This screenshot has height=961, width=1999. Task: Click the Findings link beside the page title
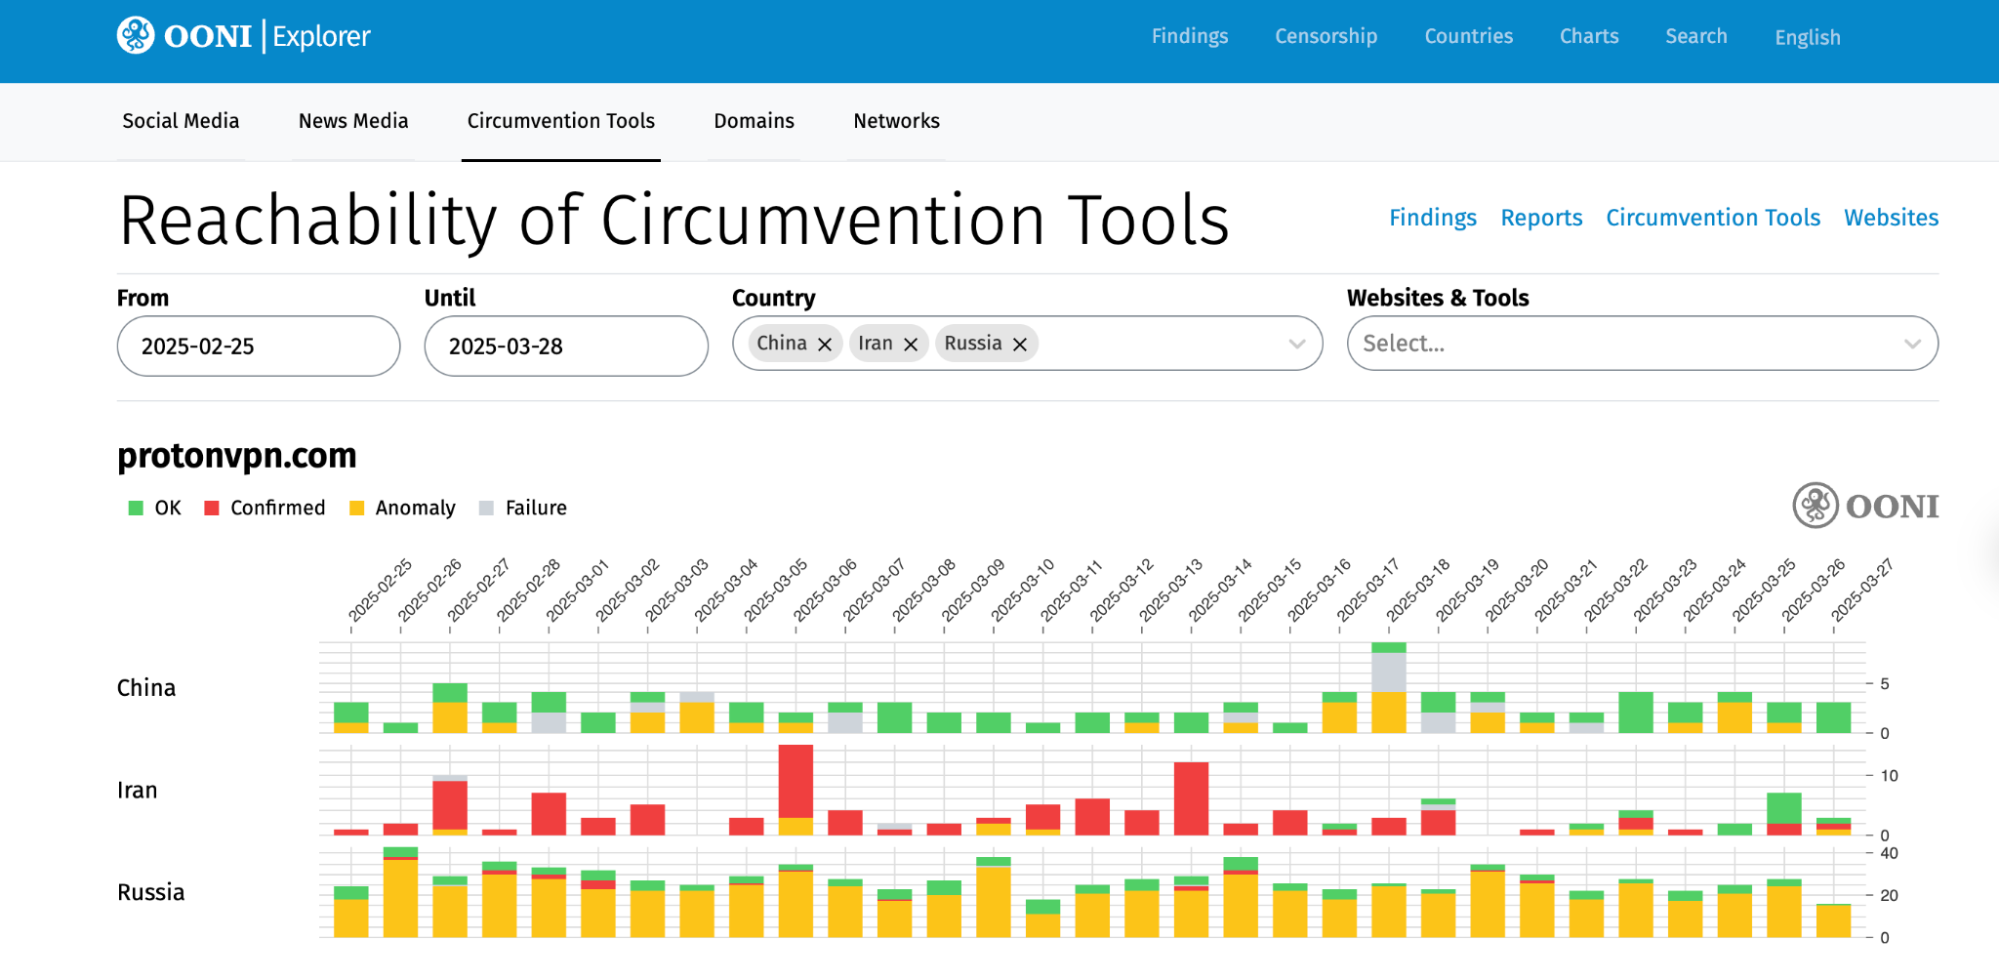tap(1432, 218)
